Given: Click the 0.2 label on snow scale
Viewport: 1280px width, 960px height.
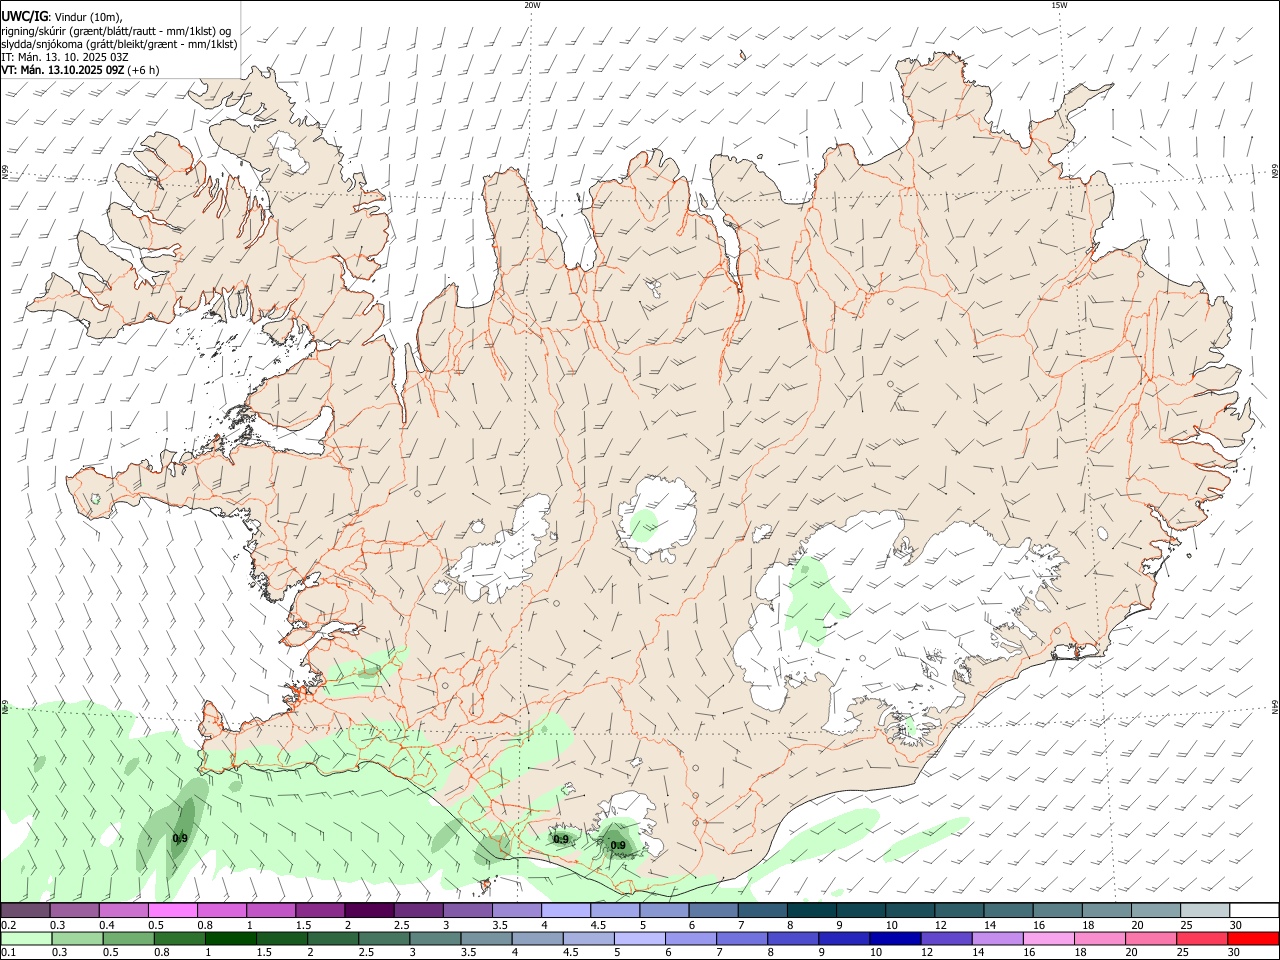Looking at the screenshot, I should [x=8, y=925].
